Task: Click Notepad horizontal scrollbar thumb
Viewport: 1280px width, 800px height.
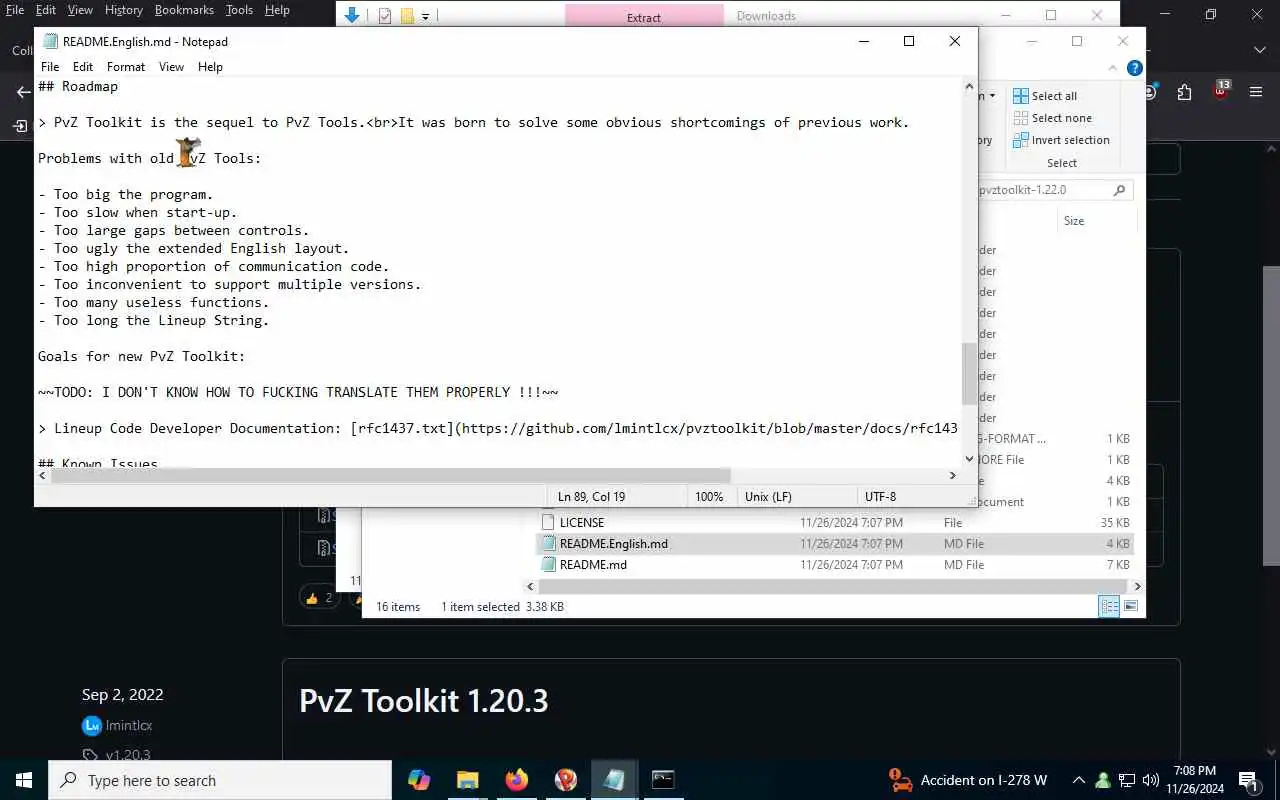Action: (390, 476)
